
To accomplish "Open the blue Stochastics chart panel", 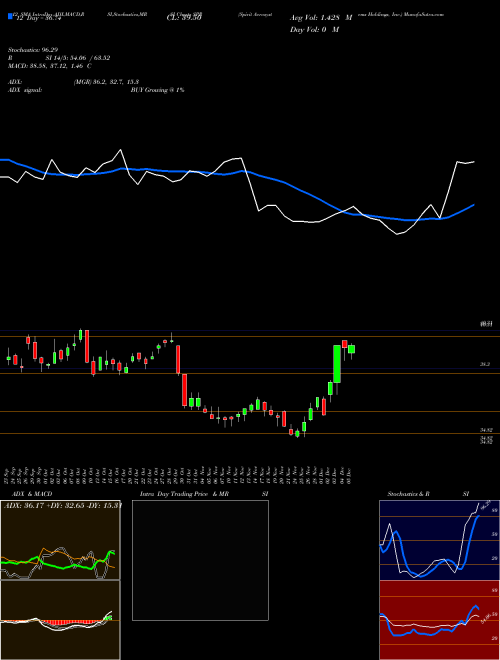I will [439, 540].
